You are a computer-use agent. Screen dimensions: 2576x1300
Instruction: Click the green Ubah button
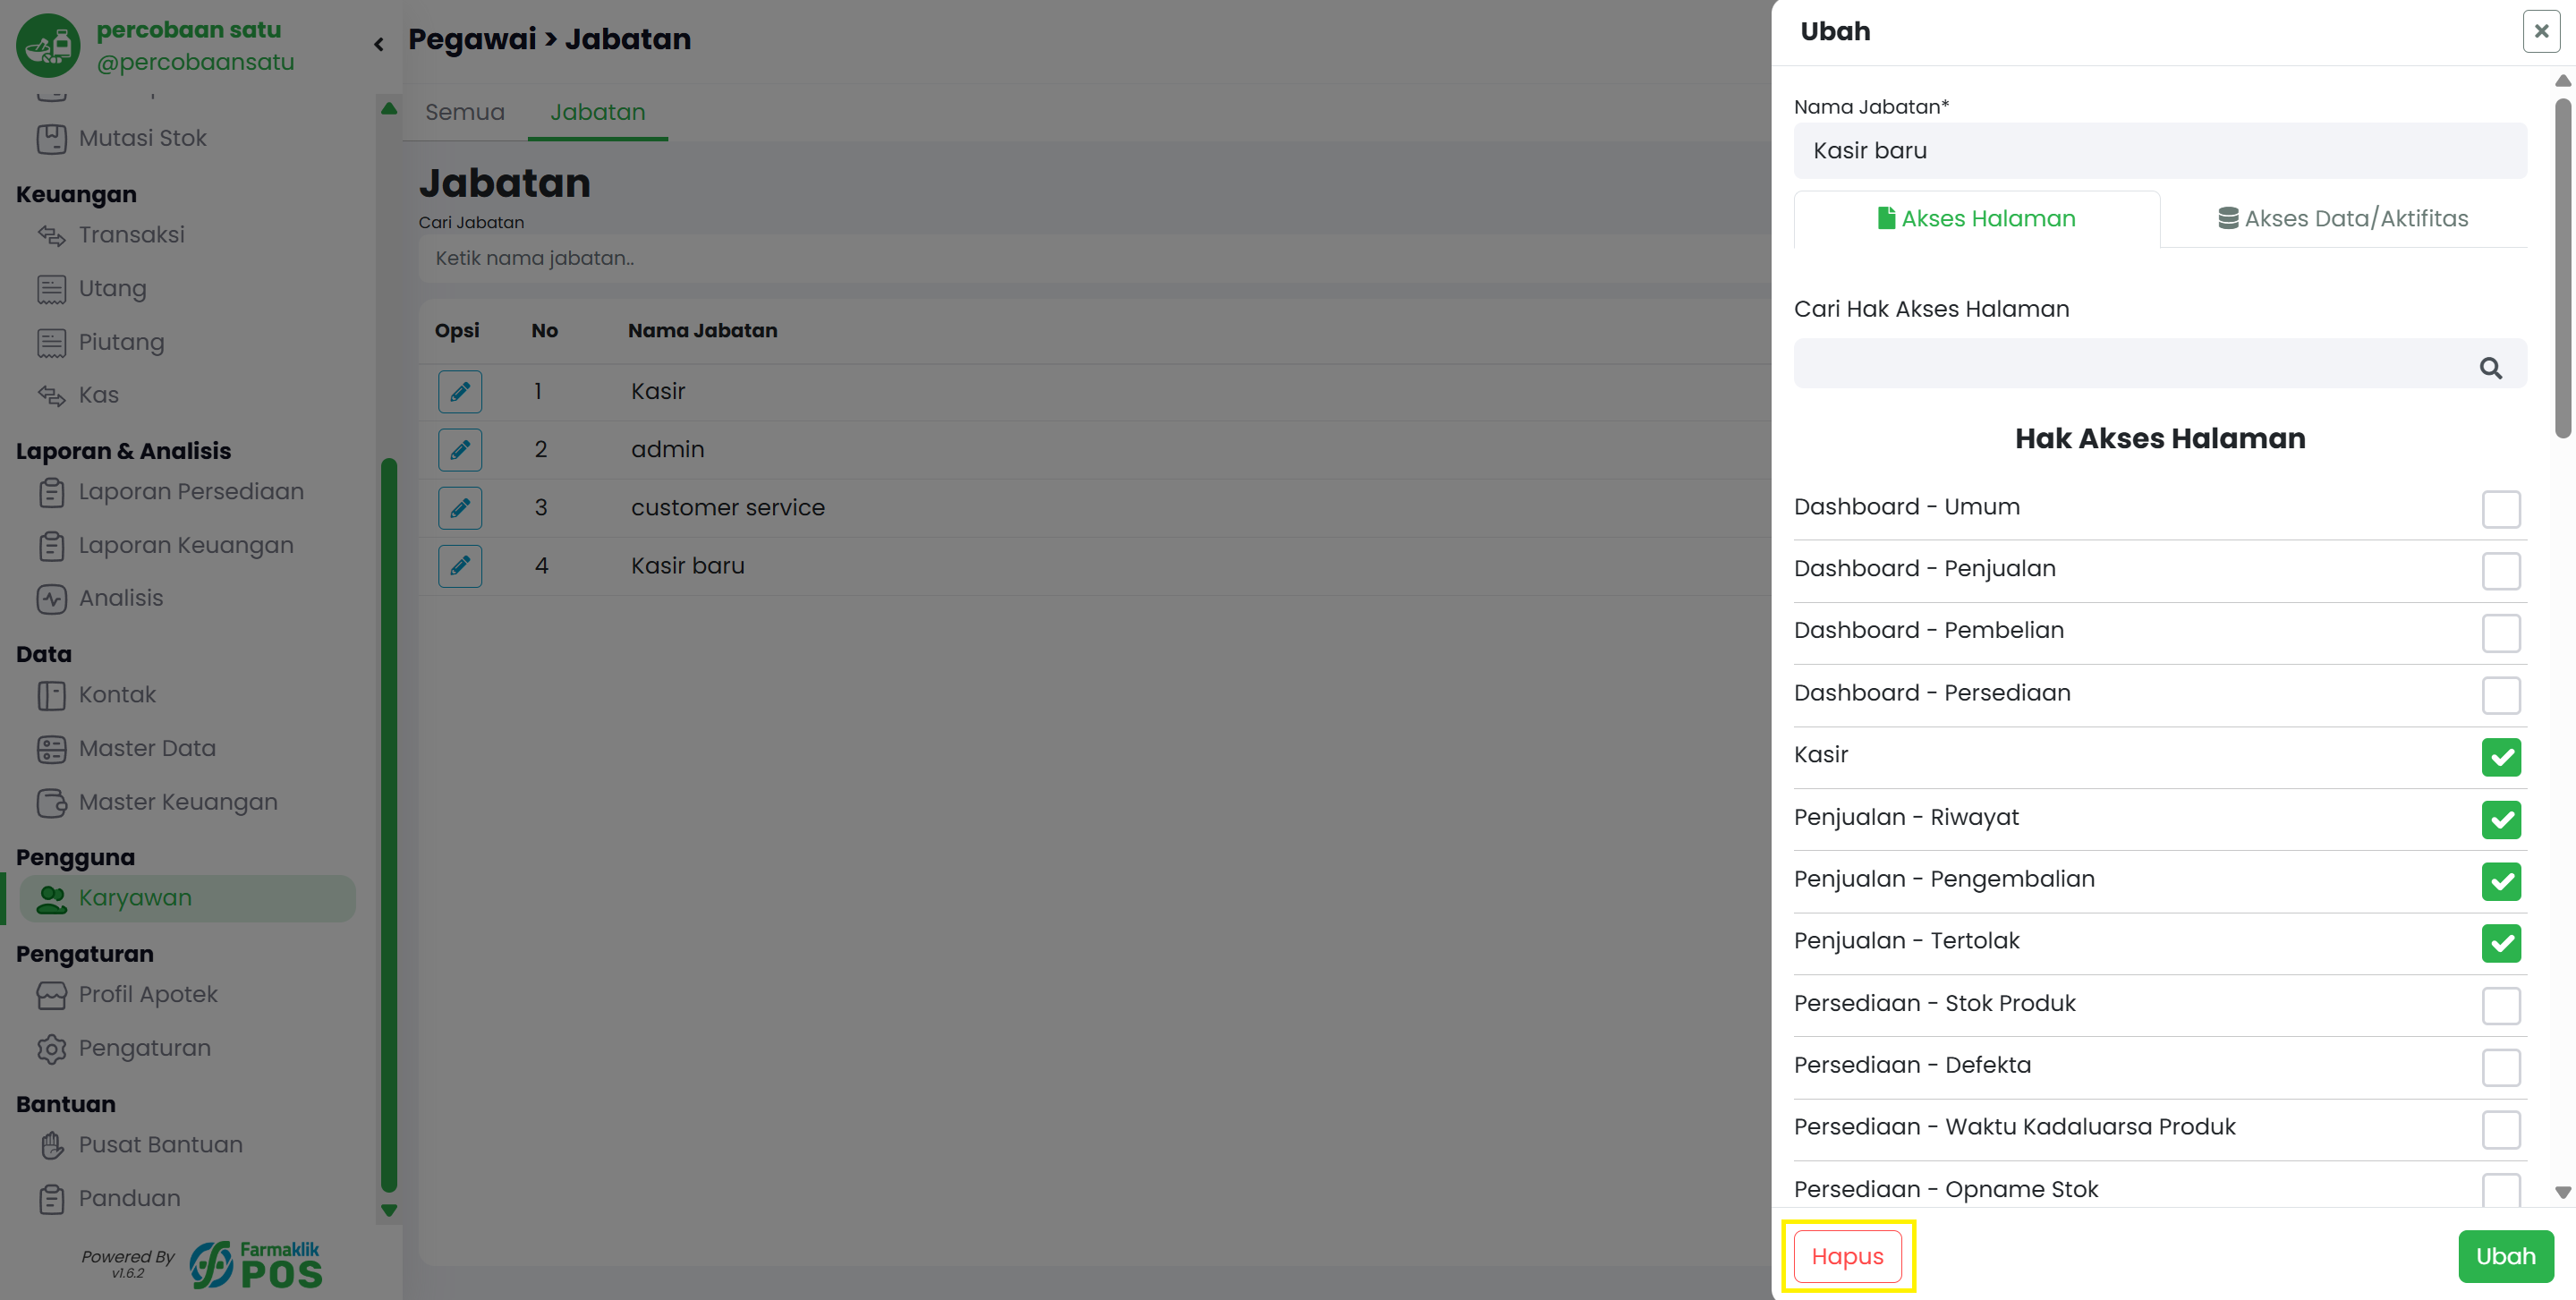point(2505,1256)
